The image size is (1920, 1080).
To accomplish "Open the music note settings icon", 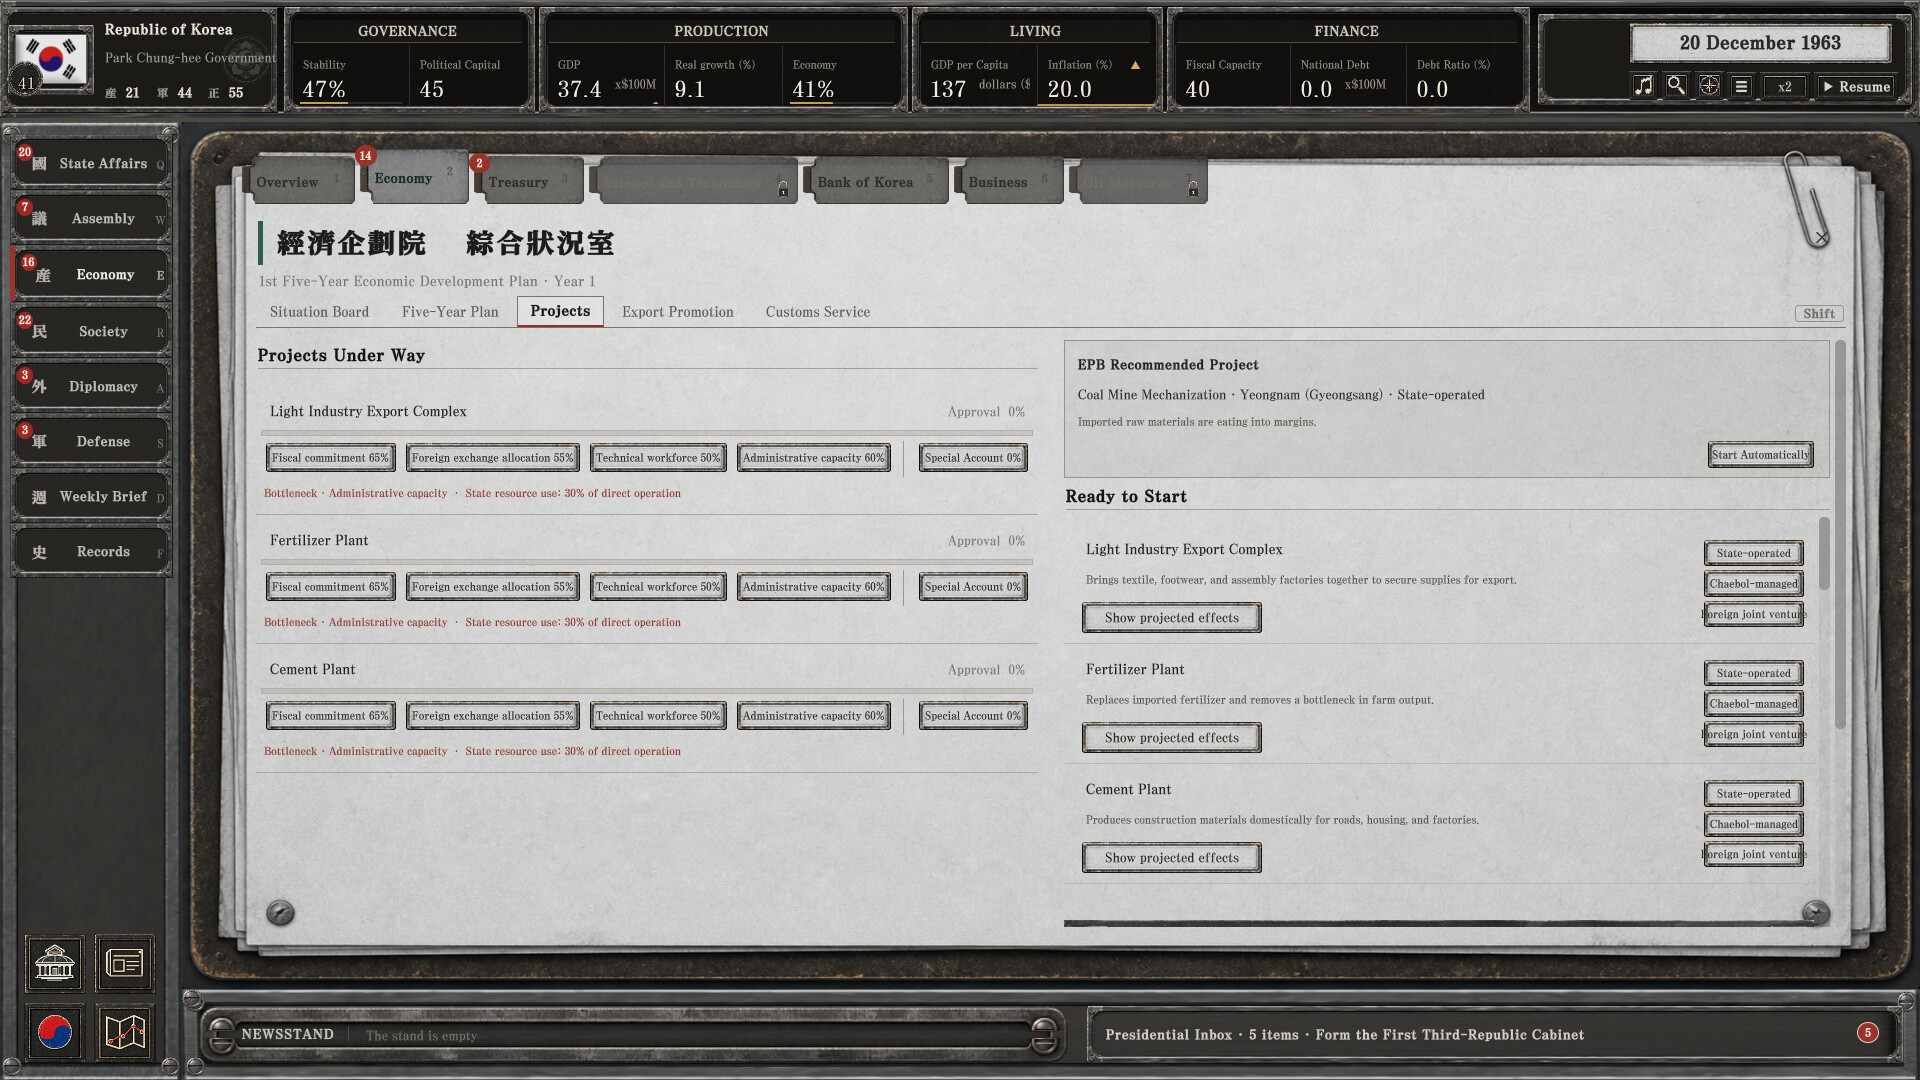I will [x=1643, y=86].
